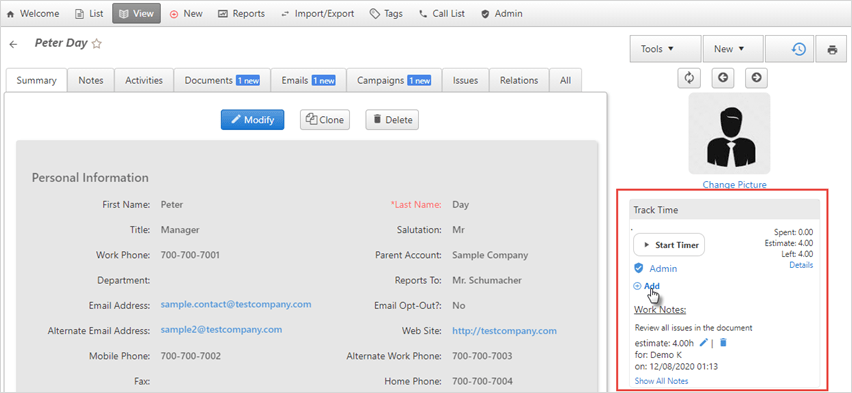Image resolution: width=852 pixels, height=393 pixels.
Task: Click the back arrow beside Peter Day
Action: click(x=14, y=45)
